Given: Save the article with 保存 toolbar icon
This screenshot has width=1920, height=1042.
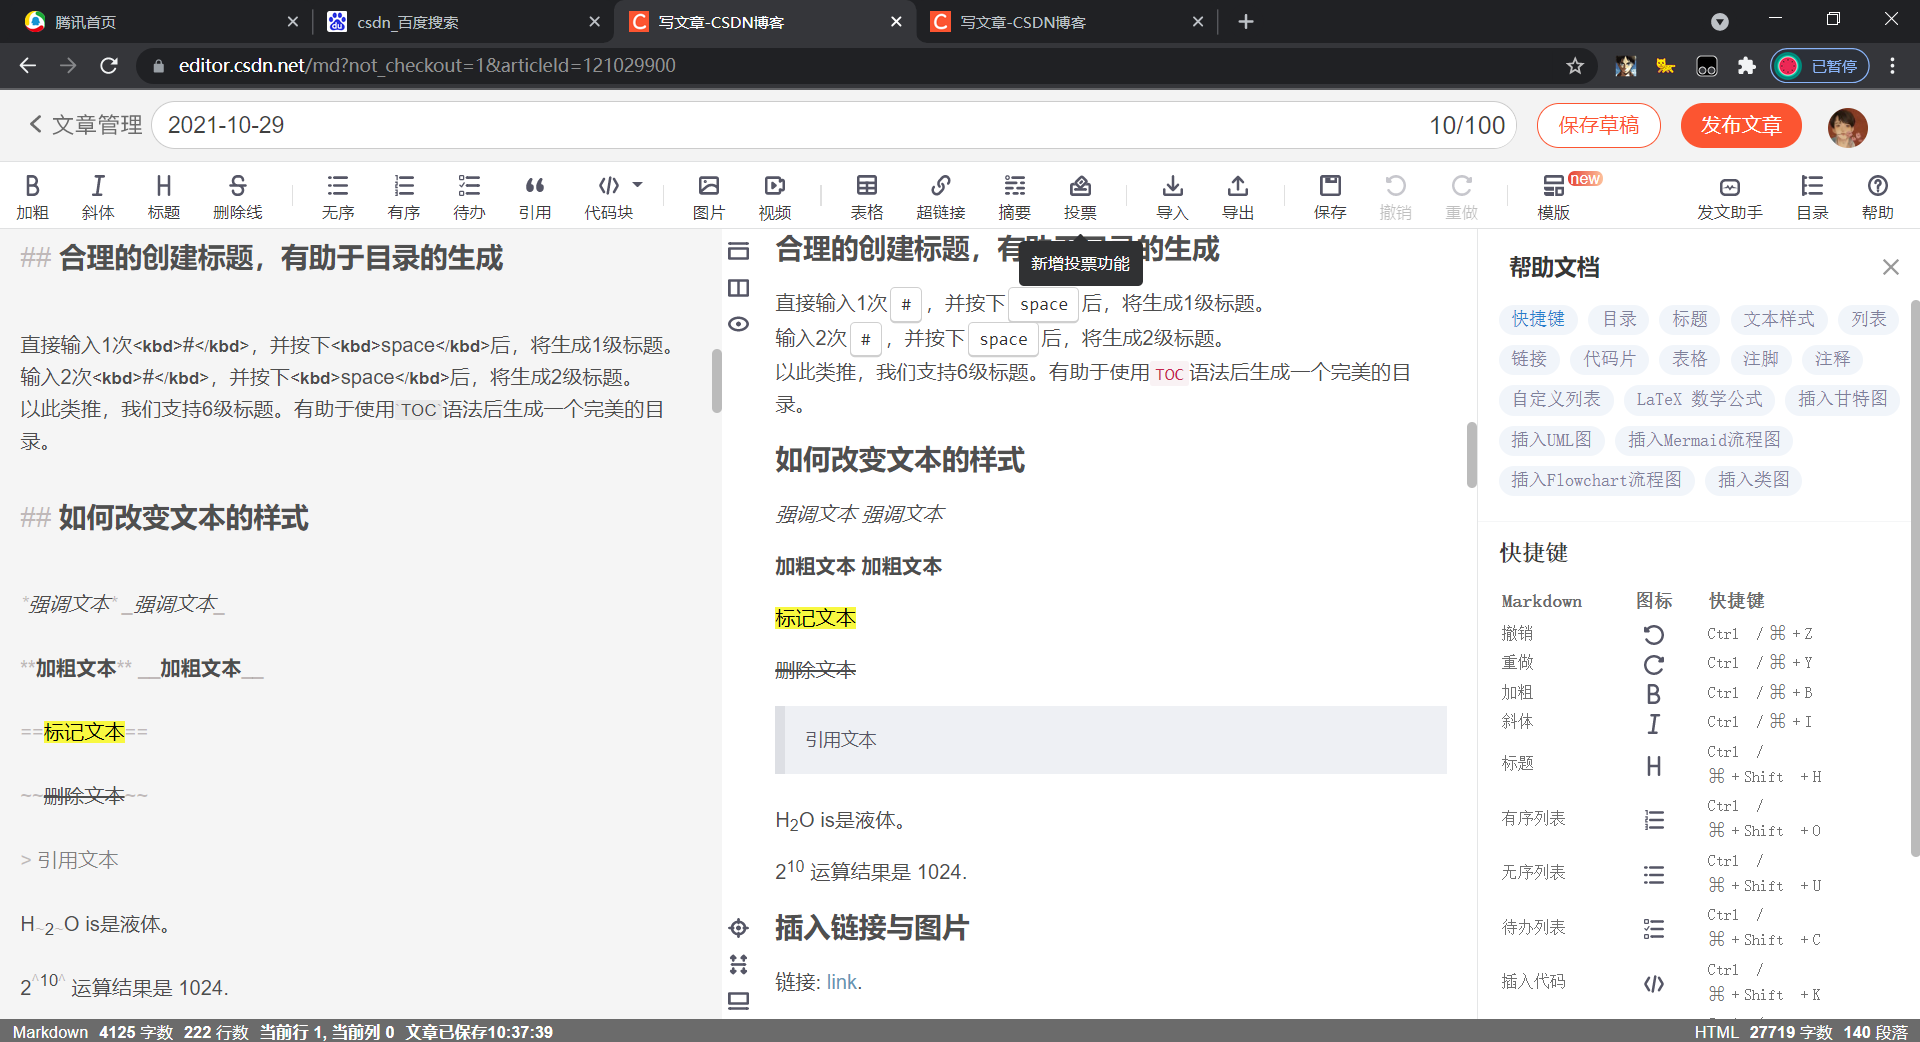Looking at the screenshot, I should pos(1330,196).
